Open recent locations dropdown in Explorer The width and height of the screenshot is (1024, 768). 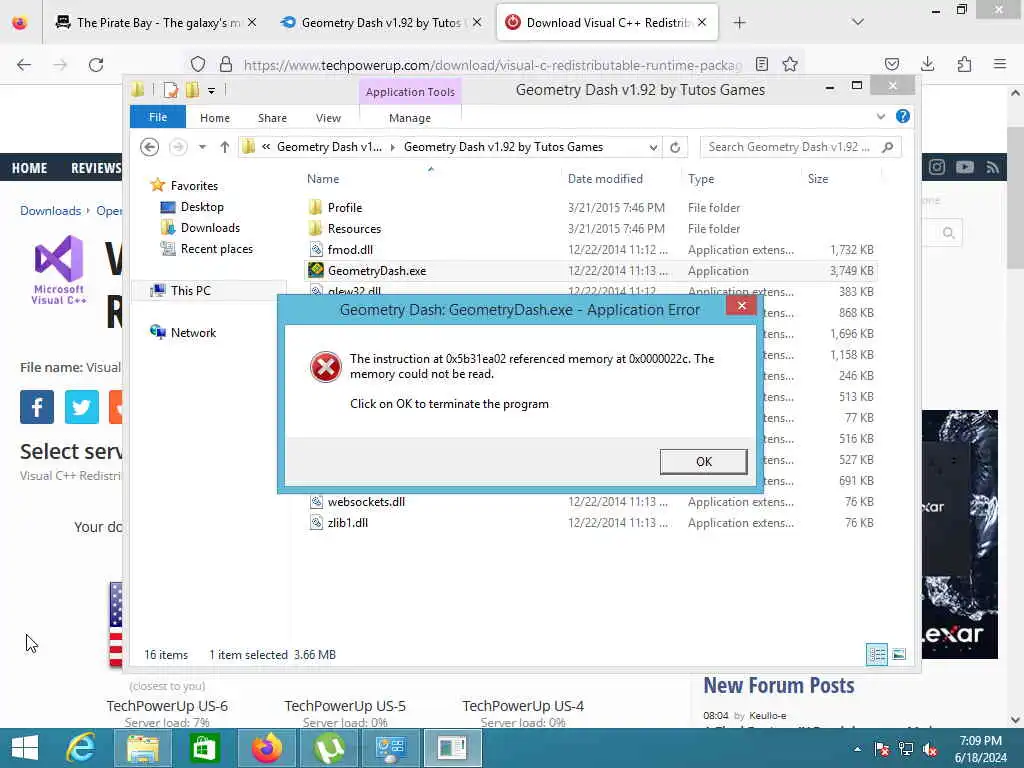[202, 147]
